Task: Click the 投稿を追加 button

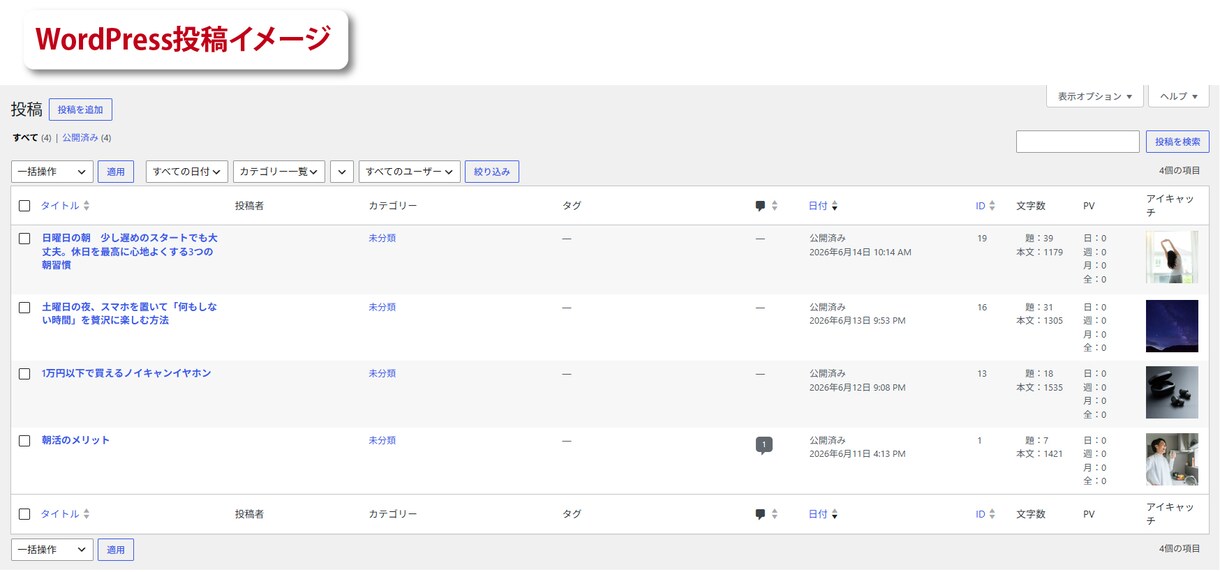Action: tap(80, 110)
